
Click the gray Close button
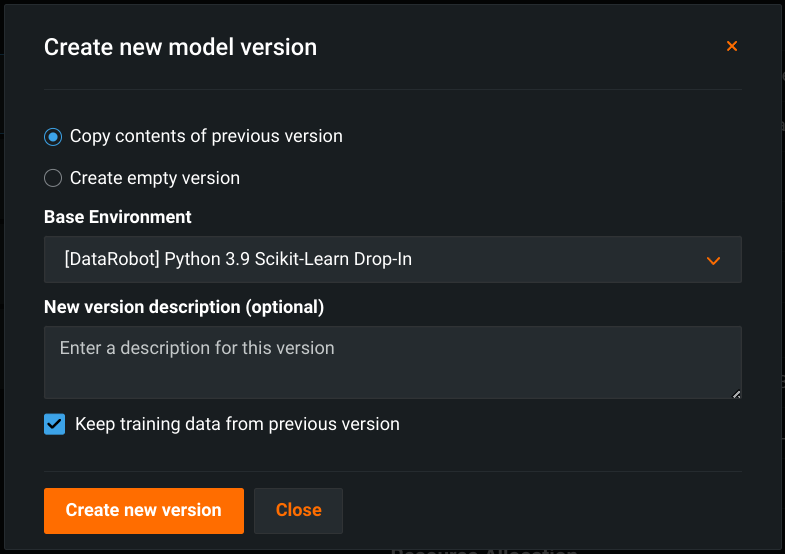click(298, 510)
